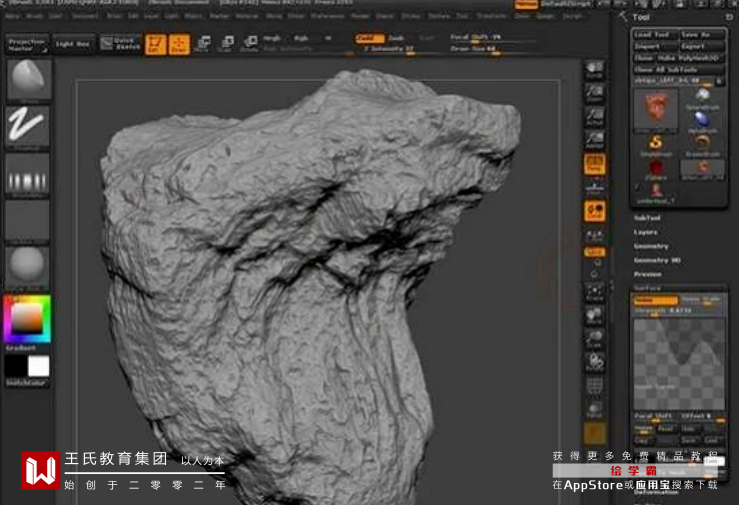Viewport: 739px width, 505px height.
Task: Open the Material menu
Action: coord(246,16)
